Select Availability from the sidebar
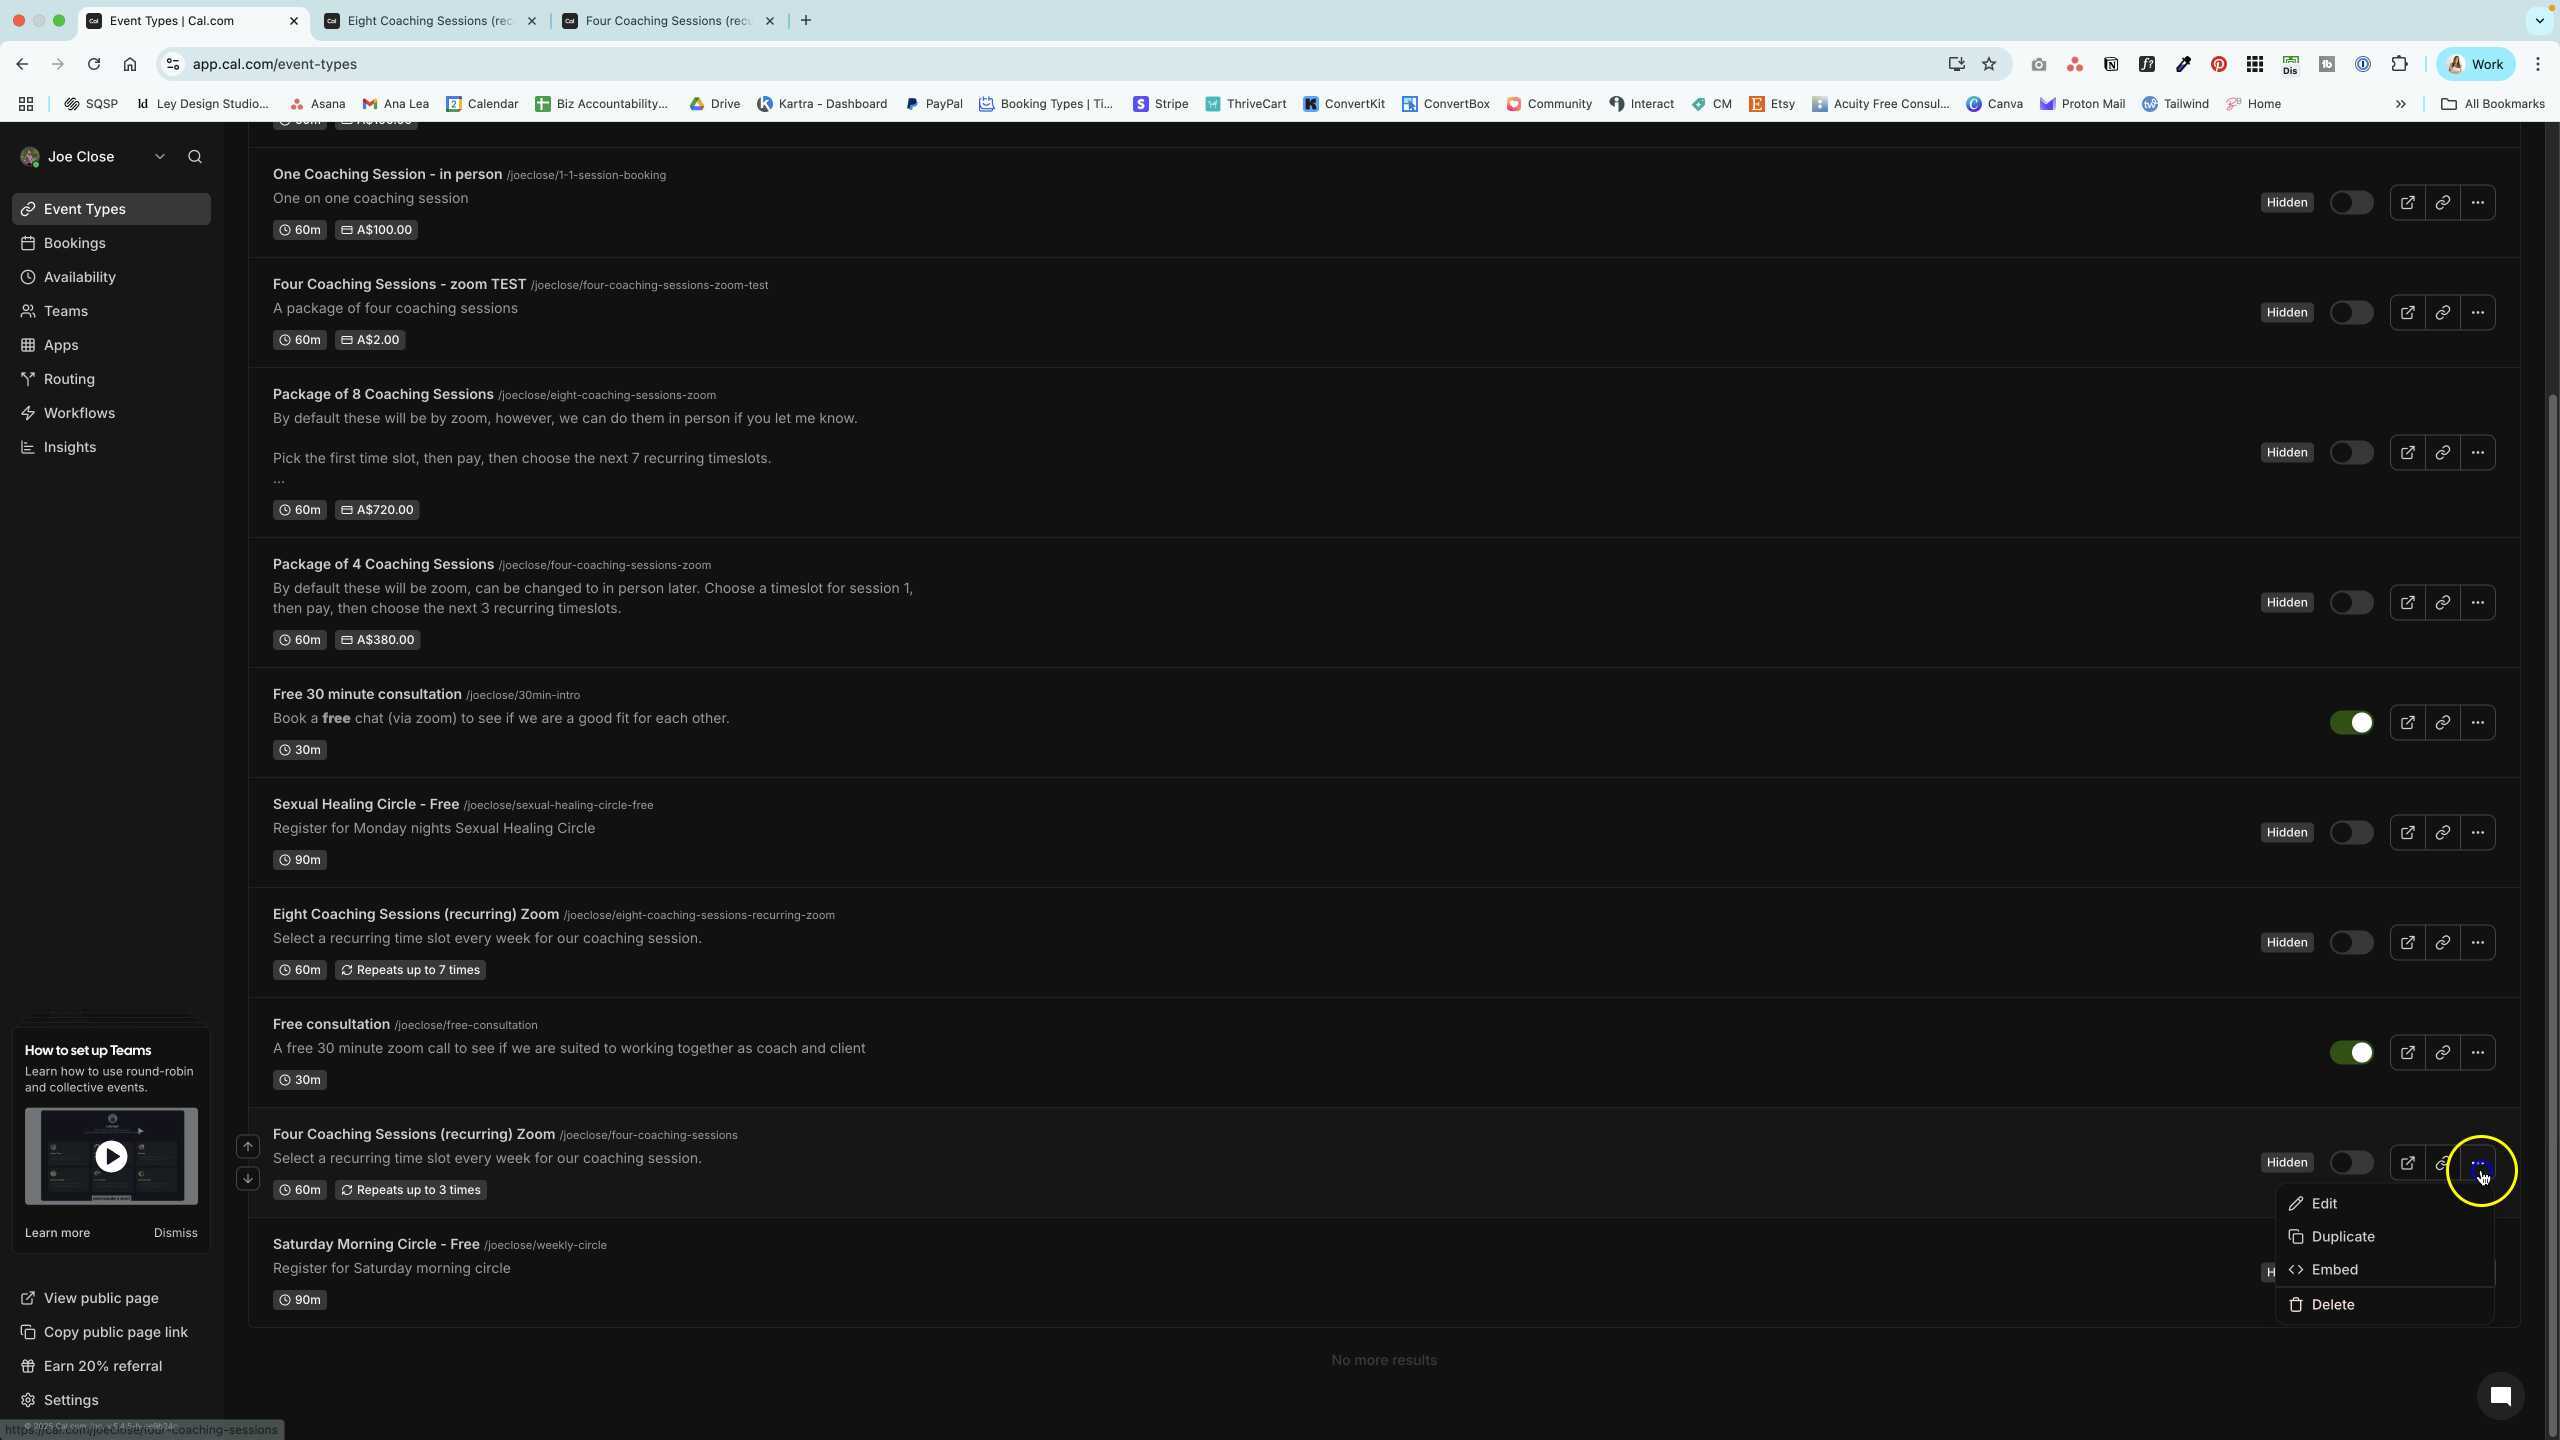The image size is (2560, 1440). (x=80, y=277)
